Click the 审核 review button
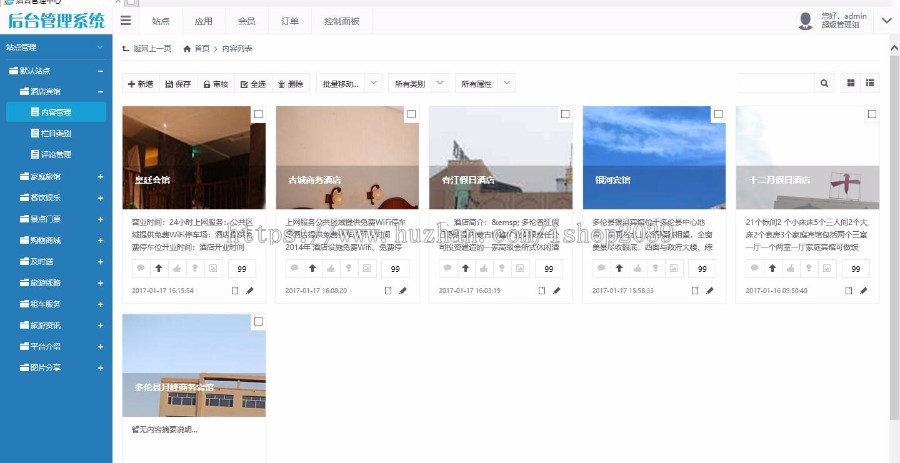Image resolution: width=900 pixels, height=463 pixels. (216, 83)
